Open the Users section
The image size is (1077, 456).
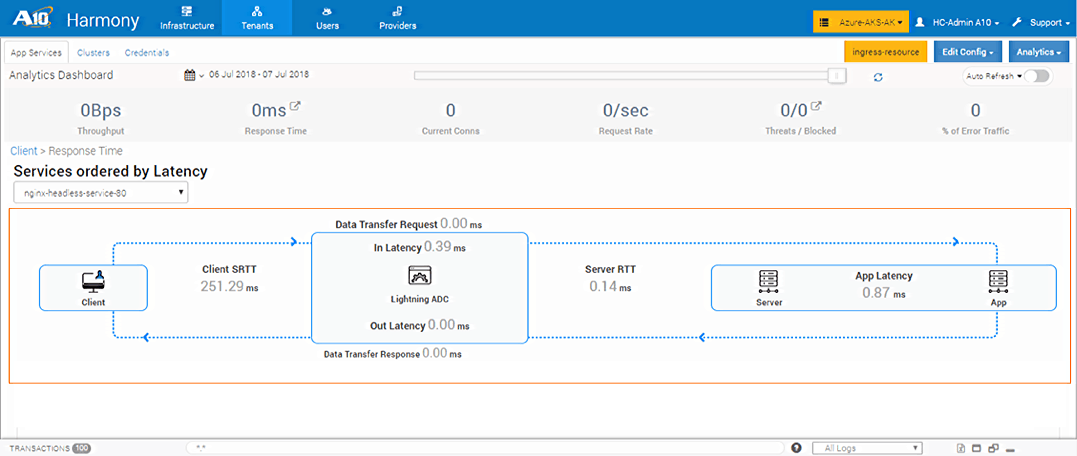pyautogui.click(x=327, y=19)
